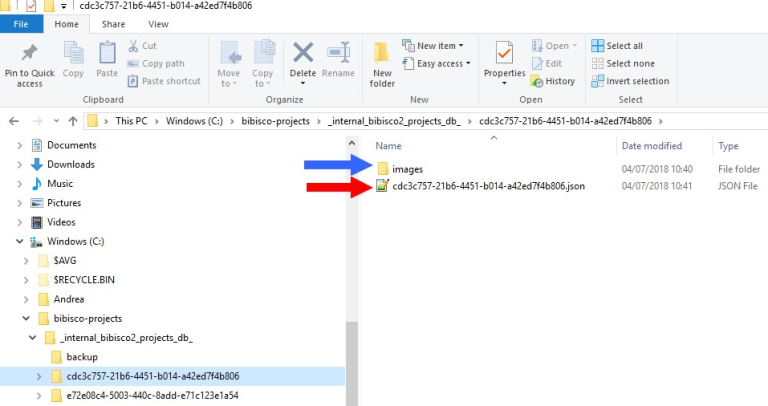
Task: Open recent locations dropdown arrow
Action: pos(56,121)
